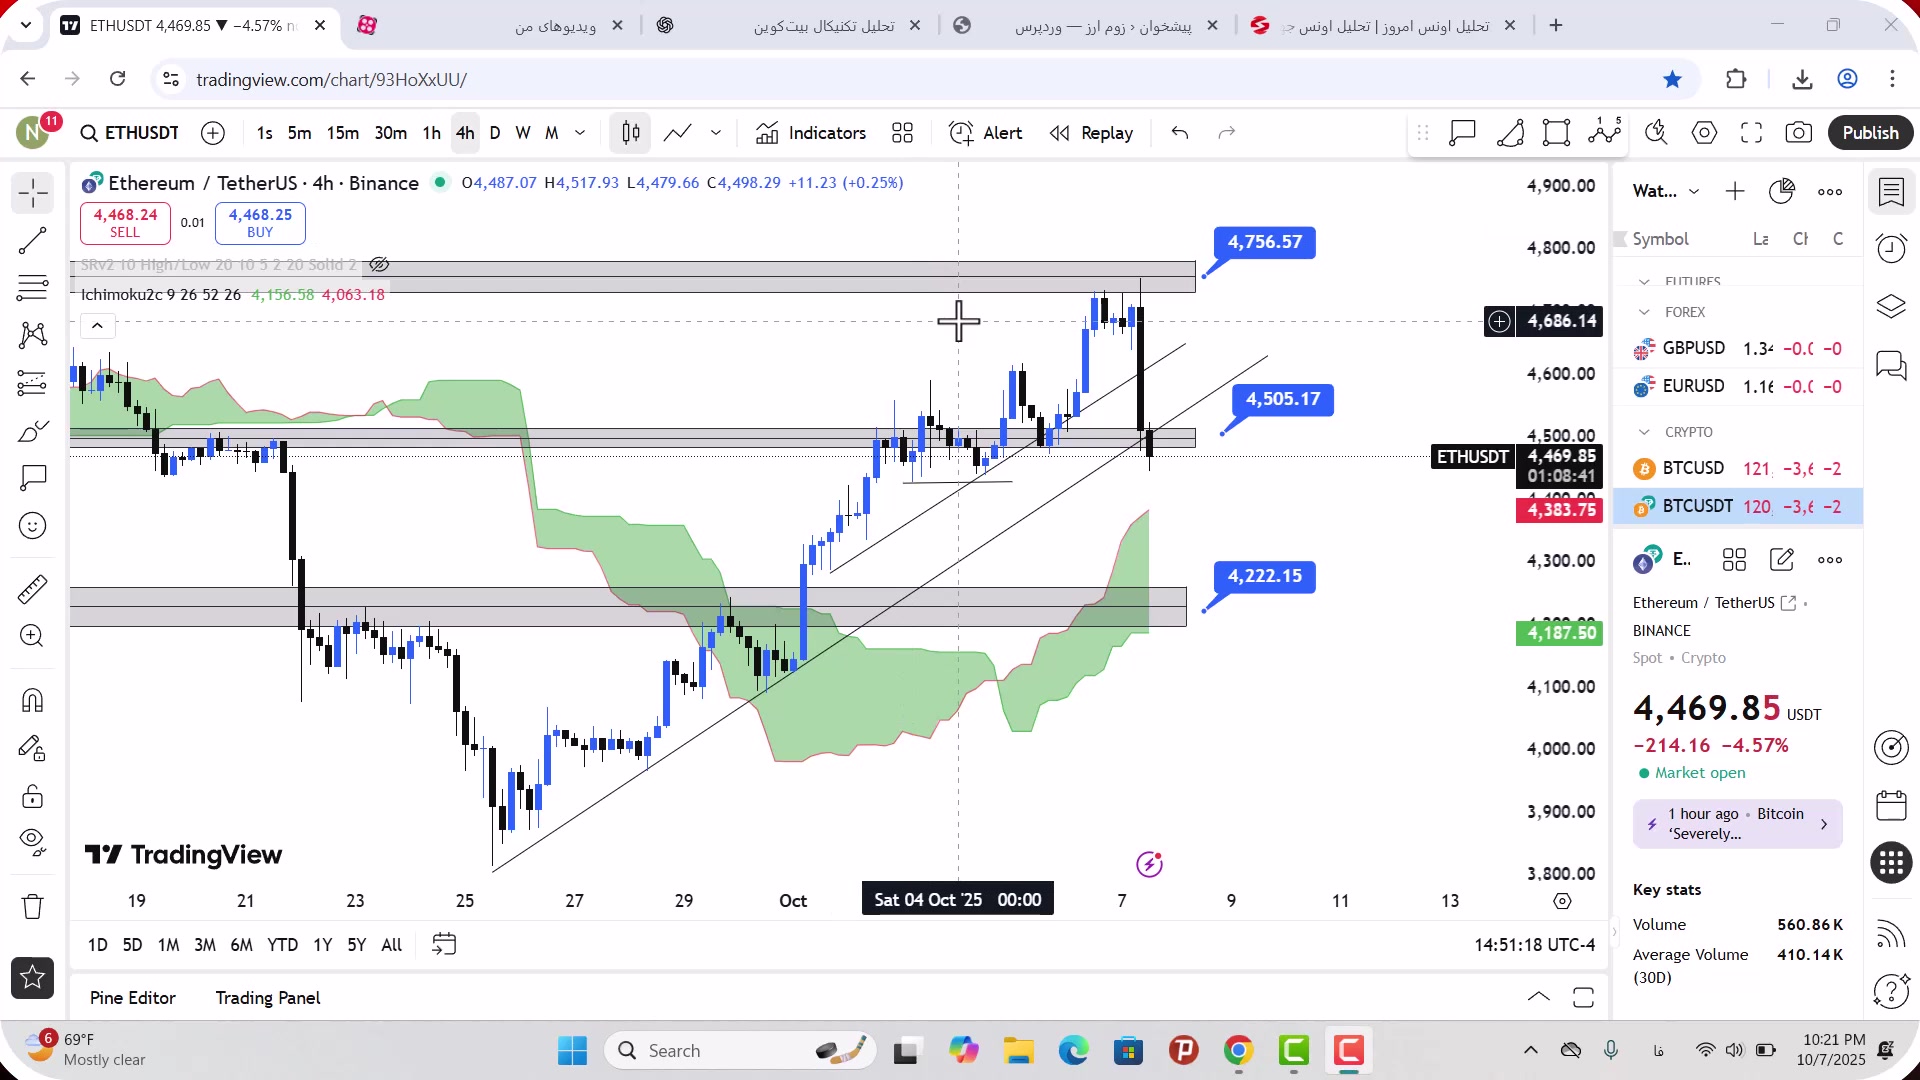Click the SELL 4,468.24 button
Viewport: 1920px width, 1080px height.
click(125, 223)
